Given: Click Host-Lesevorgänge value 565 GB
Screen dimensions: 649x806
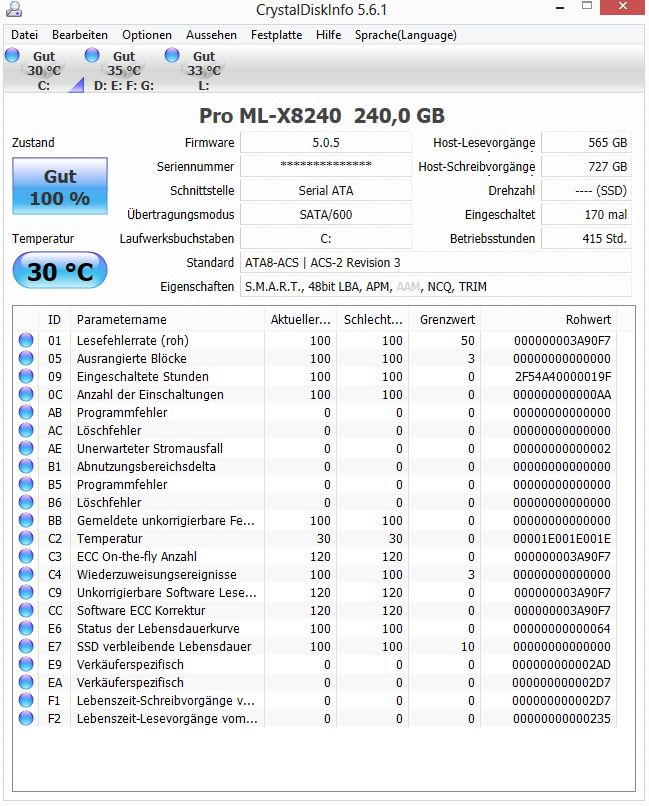Looking at the screenshot, I should coord(586,142).
